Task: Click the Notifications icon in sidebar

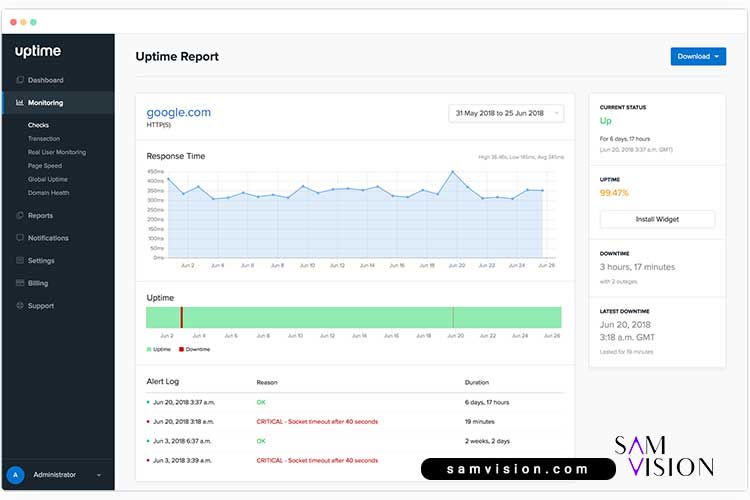Action: coord(19,238)
